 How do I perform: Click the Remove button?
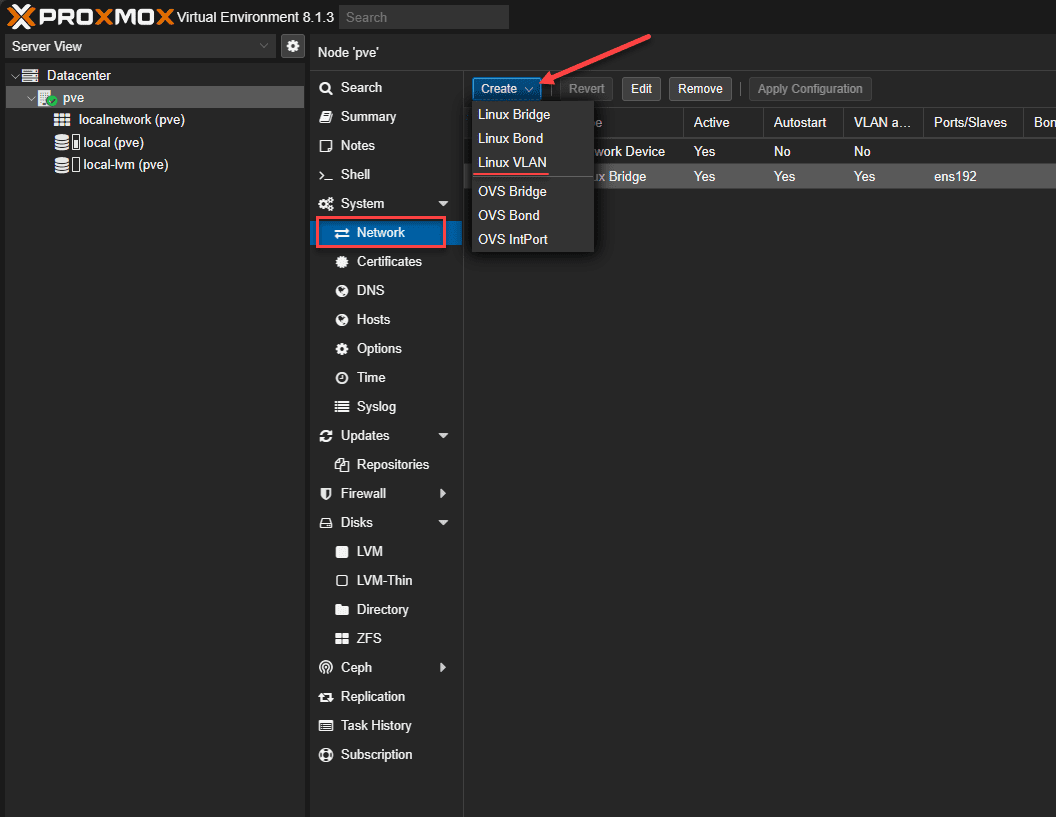(x=700, y=89)
